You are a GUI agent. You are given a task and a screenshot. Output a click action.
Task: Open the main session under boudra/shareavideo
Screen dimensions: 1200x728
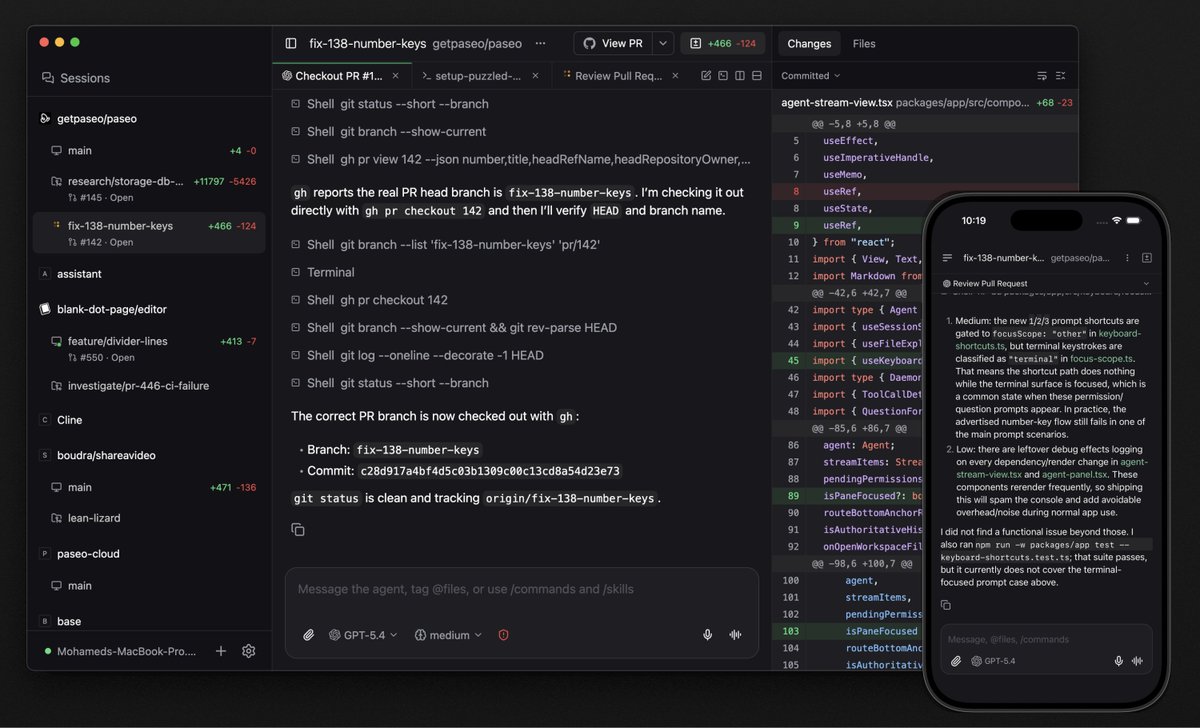148,488
